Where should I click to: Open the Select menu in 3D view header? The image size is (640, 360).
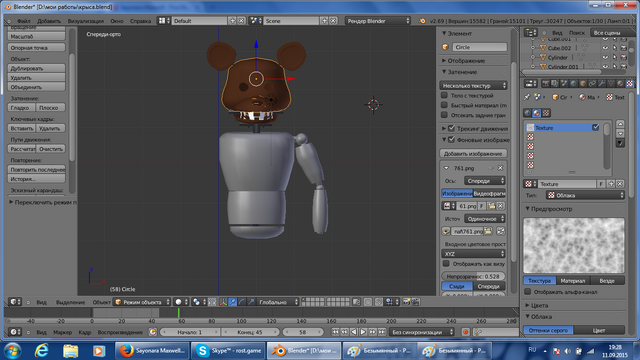click(x=71, y=302)
